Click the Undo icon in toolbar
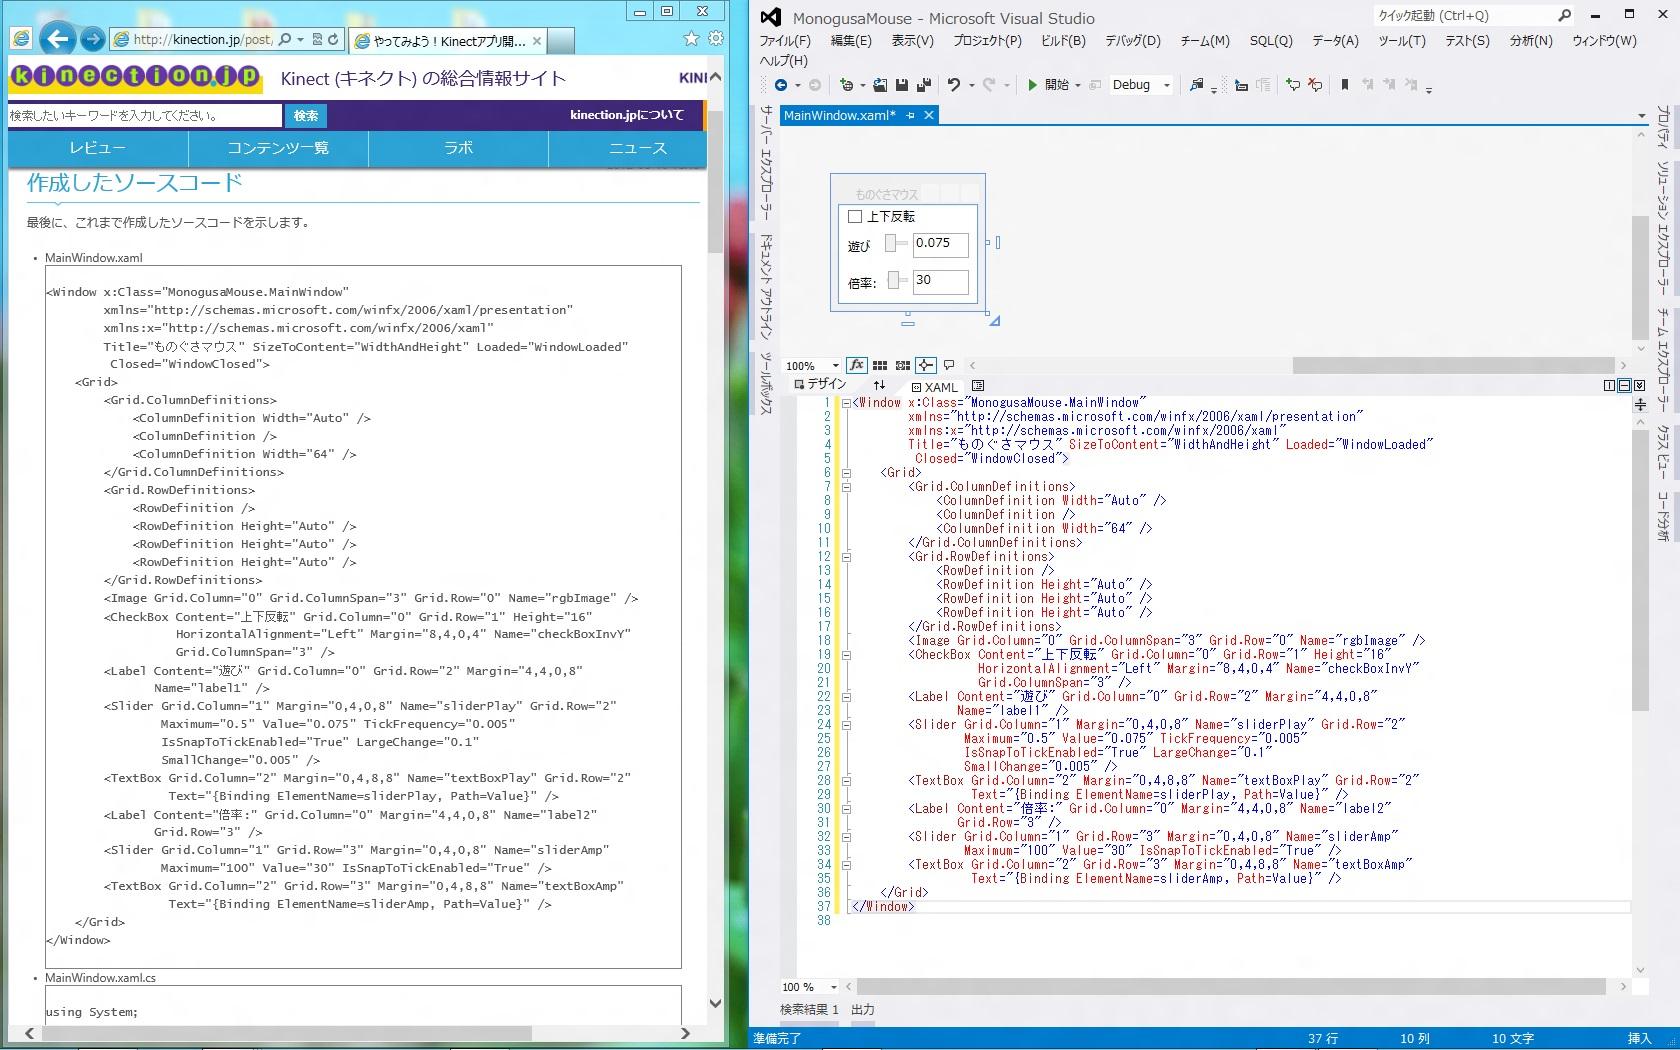 [x=954, y=86]
